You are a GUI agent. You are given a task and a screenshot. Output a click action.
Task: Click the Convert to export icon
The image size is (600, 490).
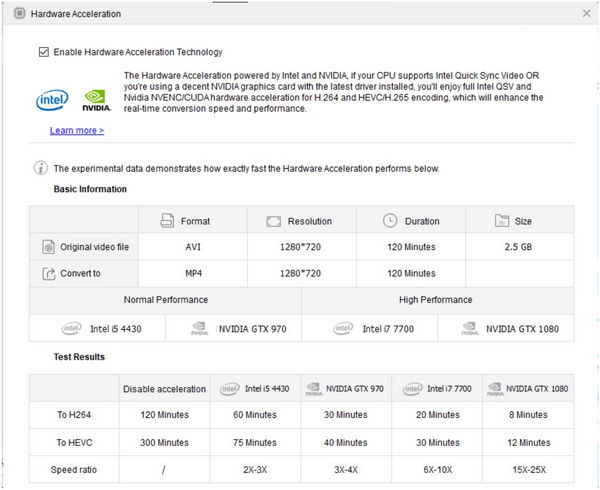point(49,273)
